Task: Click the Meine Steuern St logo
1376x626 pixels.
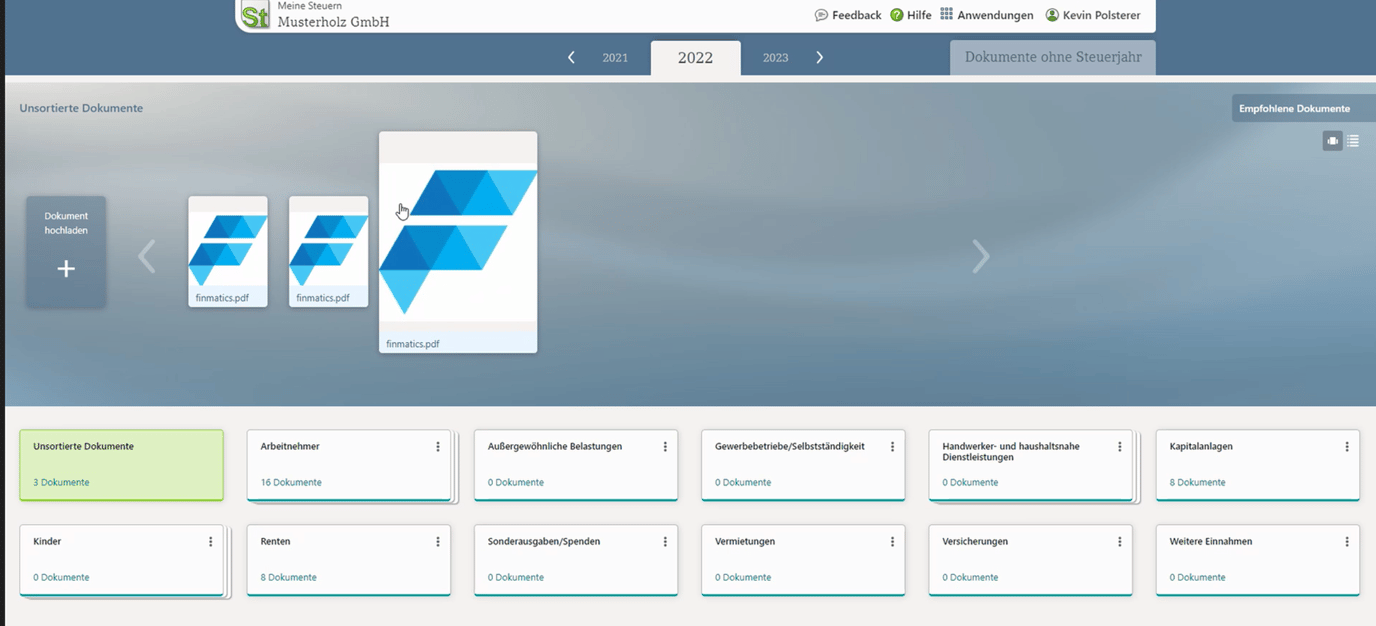Action: pyautogui.click(x=256, y=15)
